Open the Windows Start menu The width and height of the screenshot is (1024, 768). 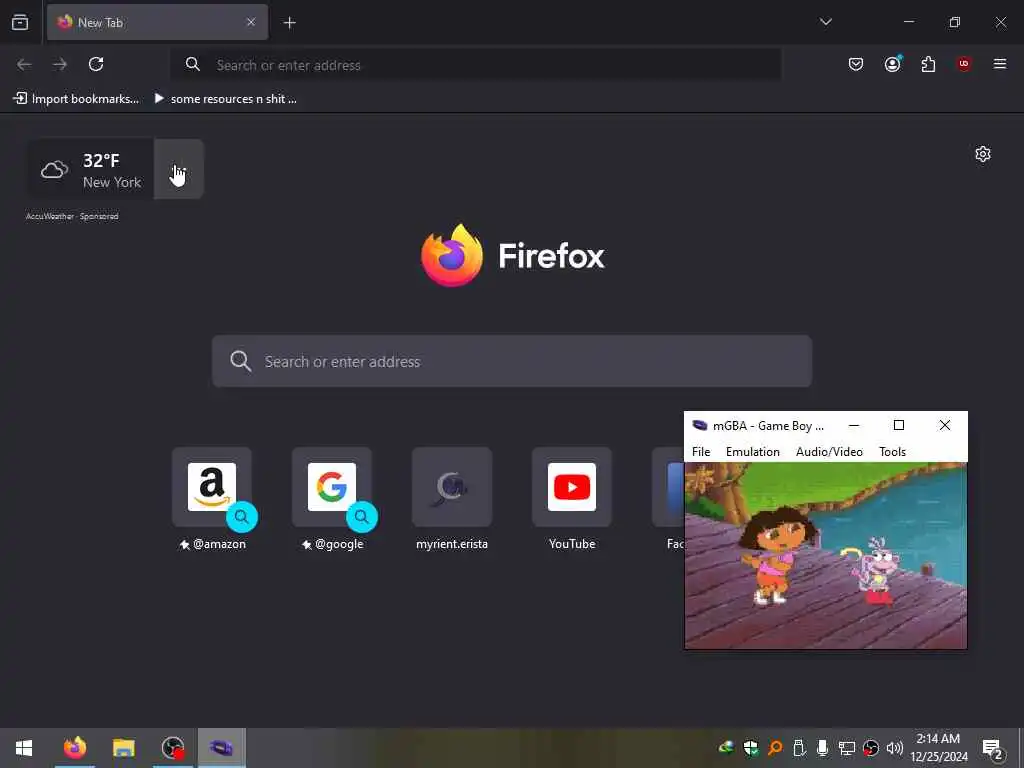coord(24,748)
